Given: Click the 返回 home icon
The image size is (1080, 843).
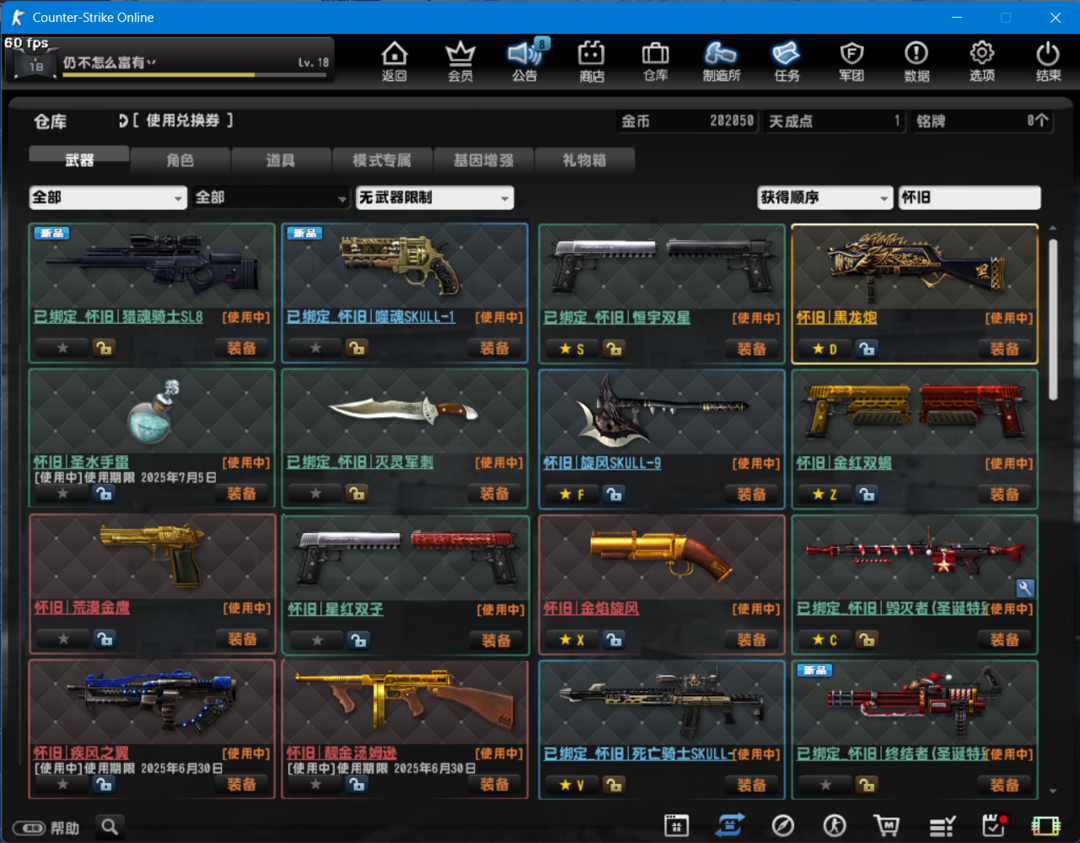Looking at the screenshot, I should tap(395, 61).
